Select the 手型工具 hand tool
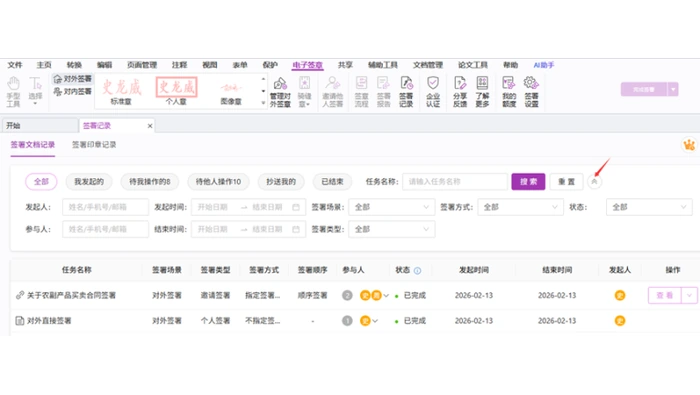The image size is (700, 395). [x=13, y=91]
